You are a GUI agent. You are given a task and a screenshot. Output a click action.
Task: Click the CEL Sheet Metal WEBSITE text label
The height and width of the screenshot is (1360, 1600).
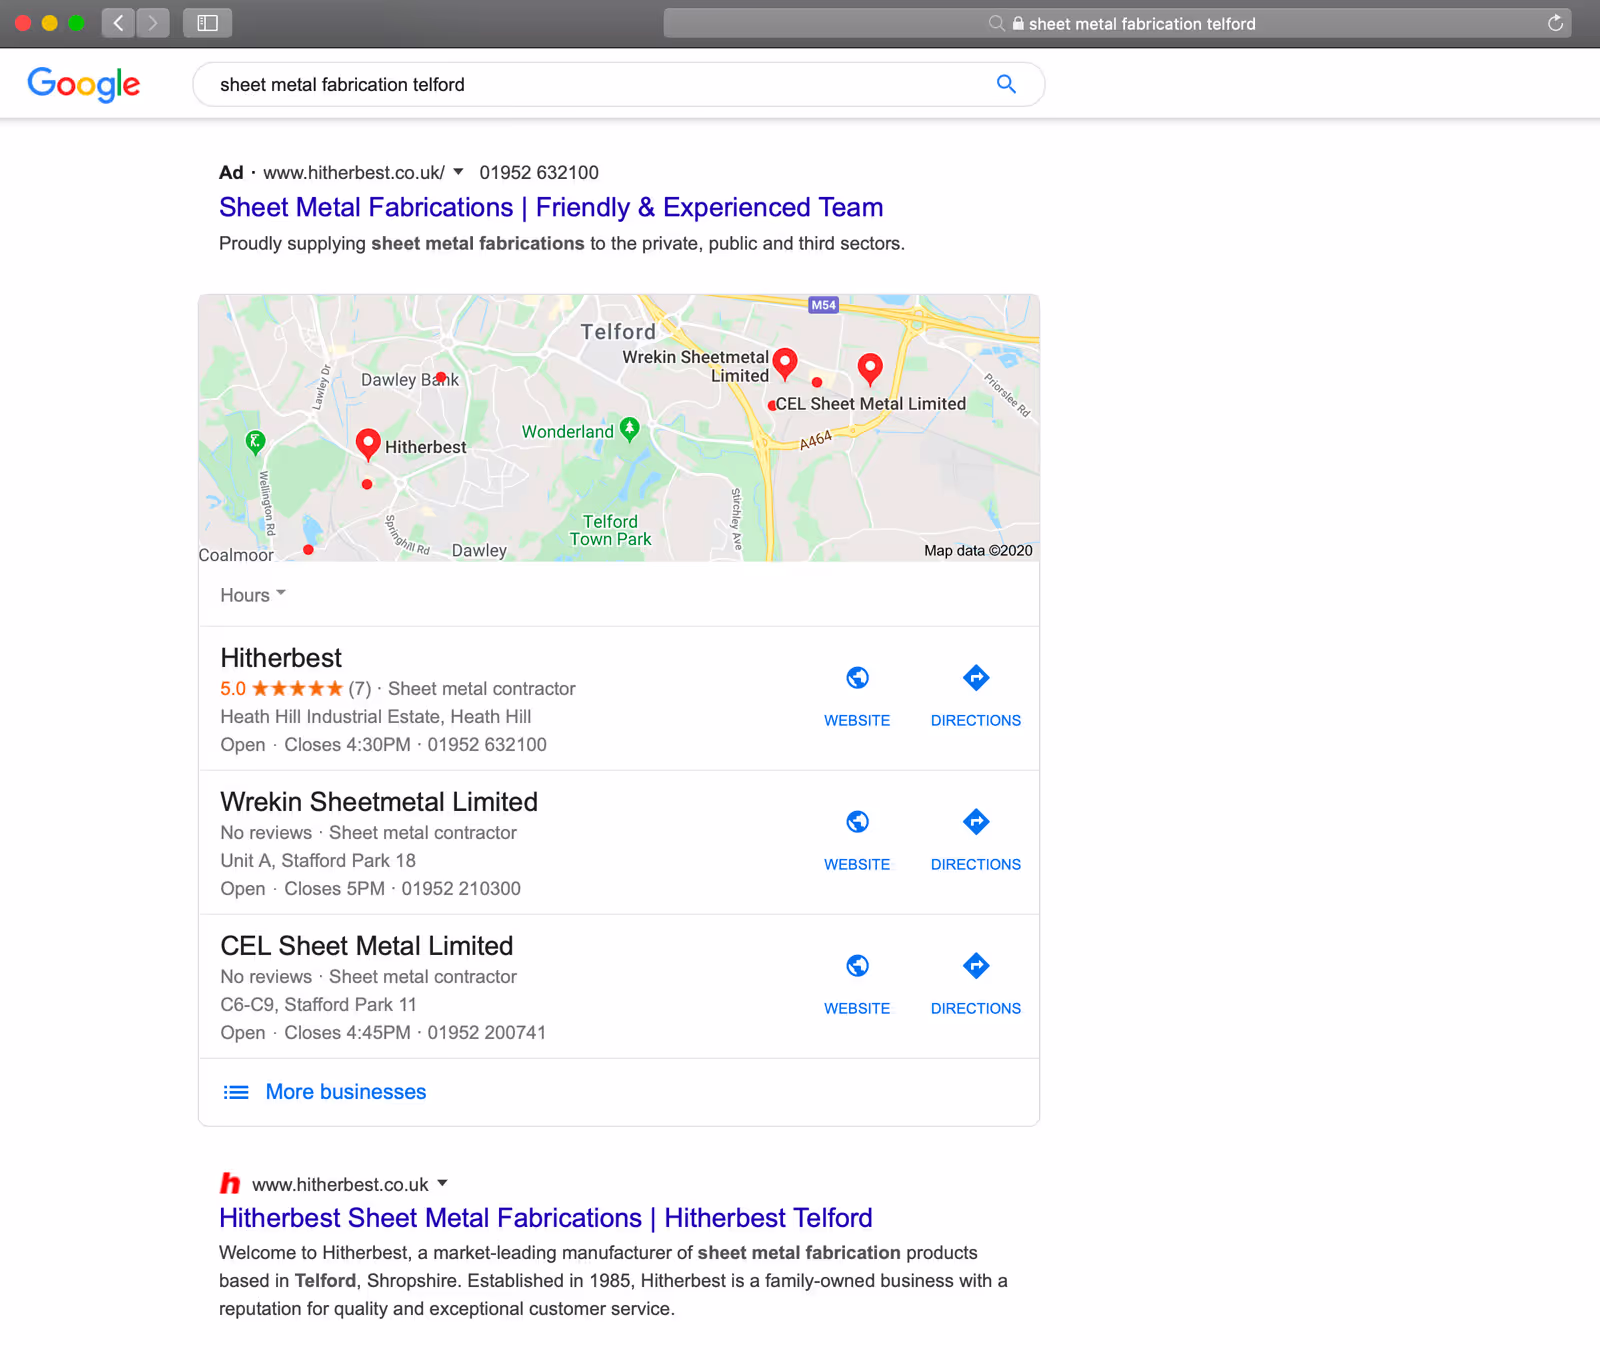click(857, 1008)
